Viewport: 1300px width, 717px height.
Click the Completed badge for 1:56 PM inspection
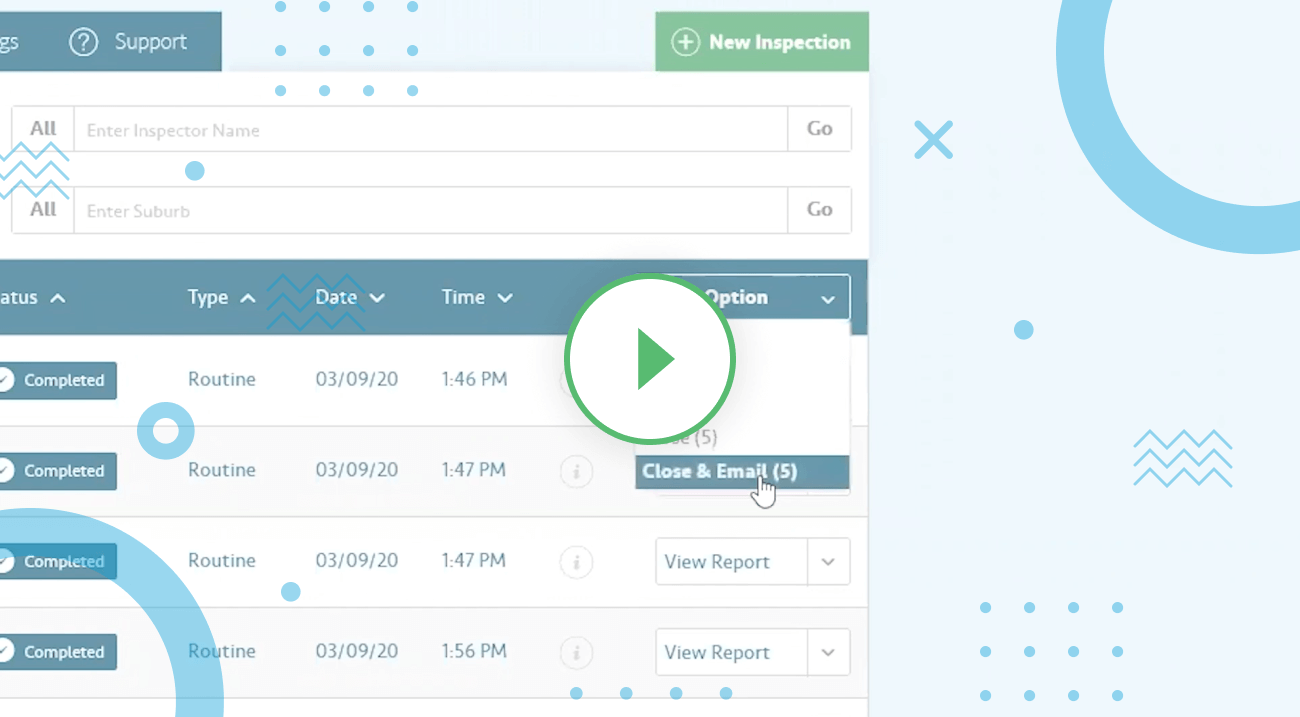57,652
